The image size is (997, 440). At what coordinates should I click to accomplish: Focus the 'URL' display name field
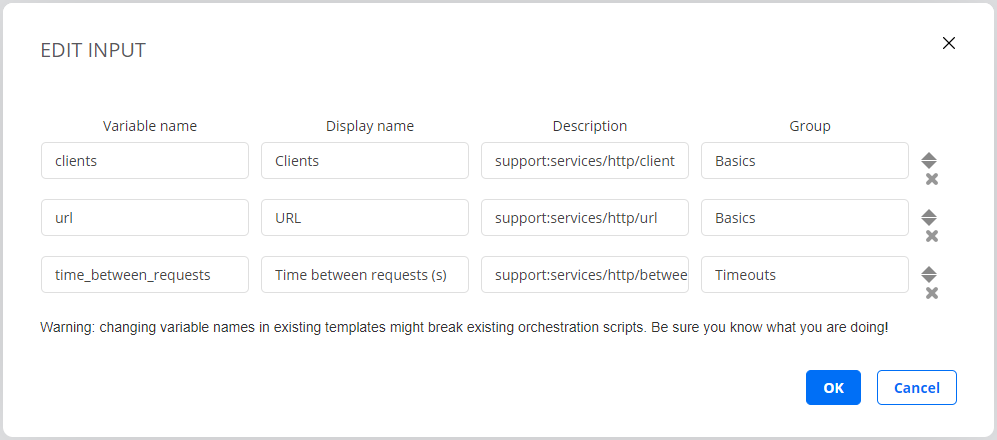(x=365, y=218)
